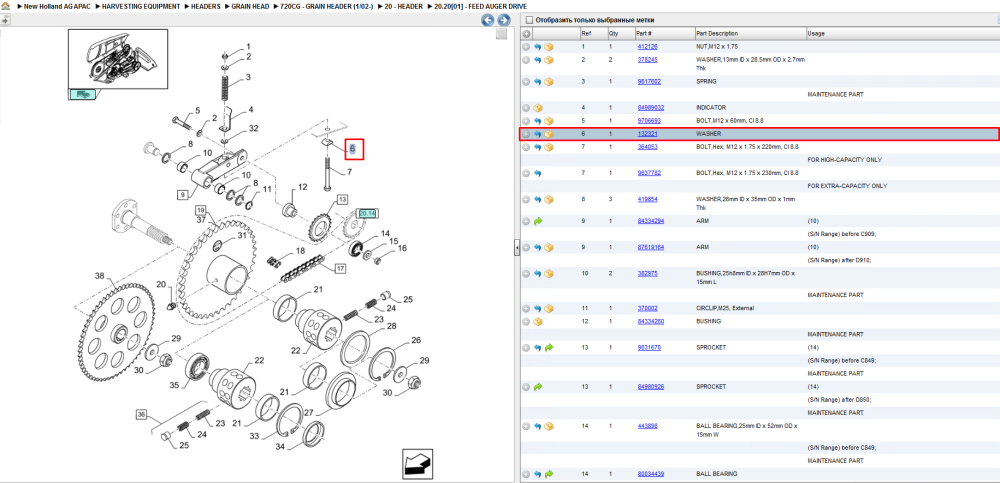Select boxed callout 13 in the diagram
Viewport: 1000px width, 483px height.
point(343,200)
